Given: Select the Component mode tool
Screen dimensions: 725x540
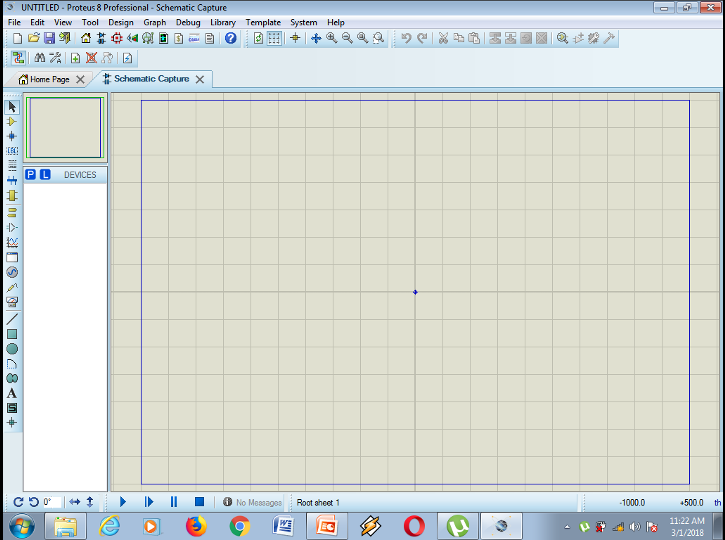Looking at the screenshot, I should click(x=12, y=121).
